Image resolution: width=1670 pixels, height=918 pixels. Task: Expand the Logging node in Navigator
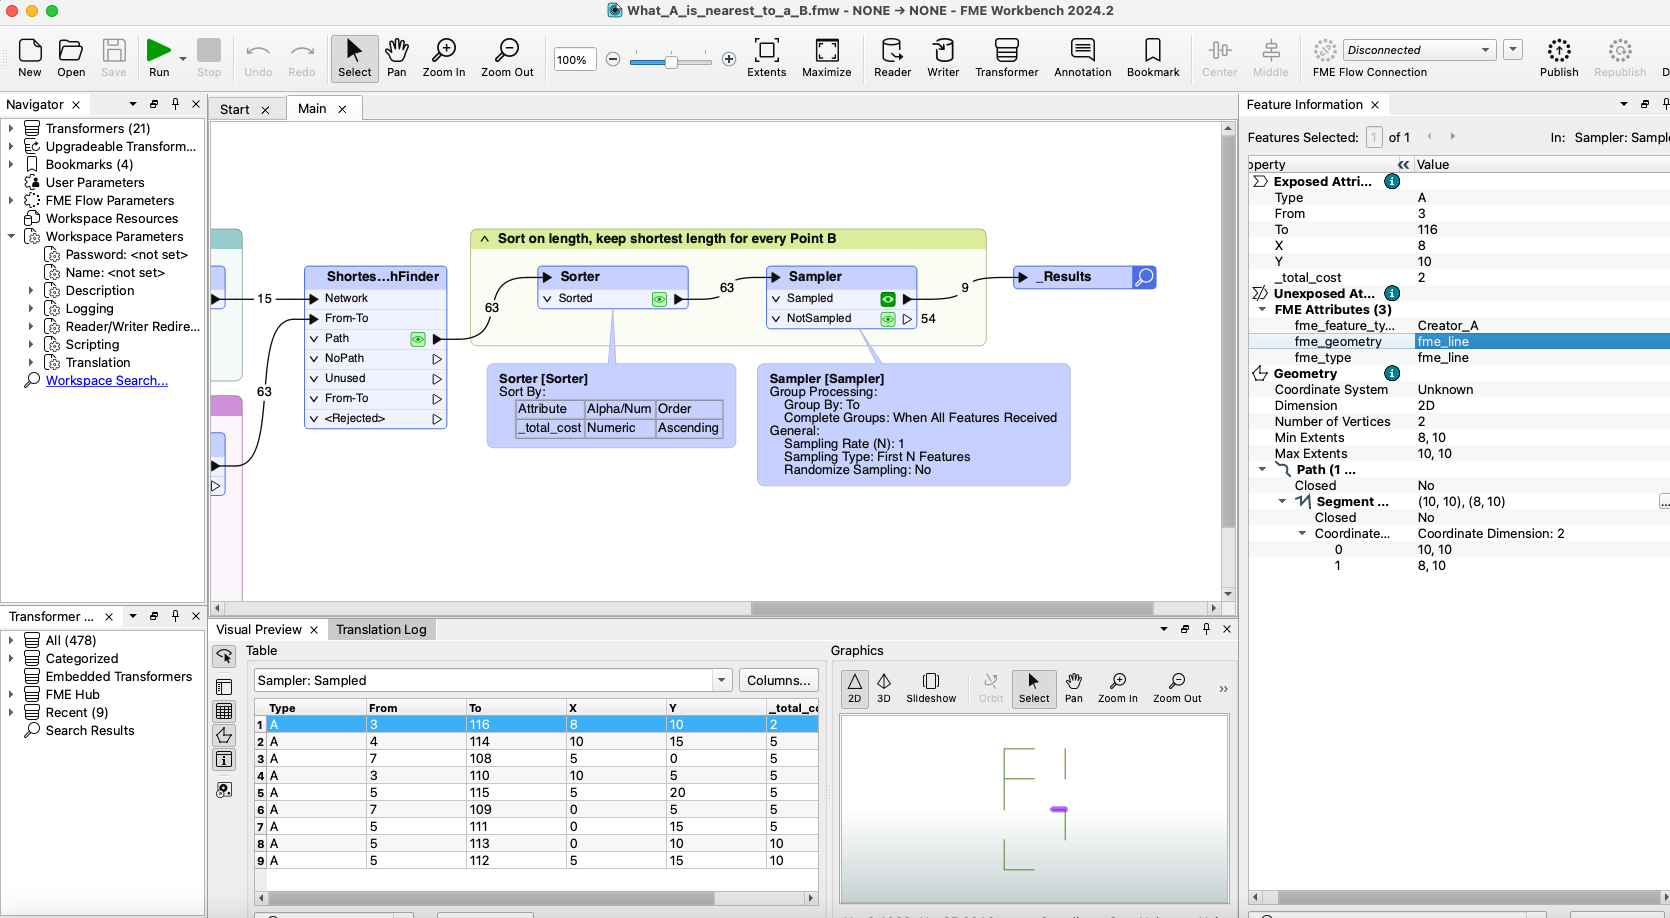coord(31,308)
